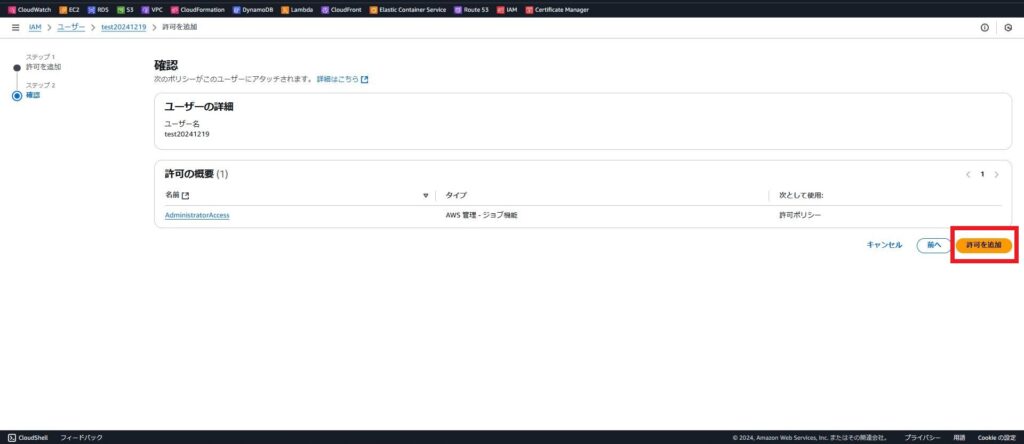Image resolution: width=1024 pixels, height=444 pixels.
Task: Click the orange 許可を追加 button
Action: 983,245
